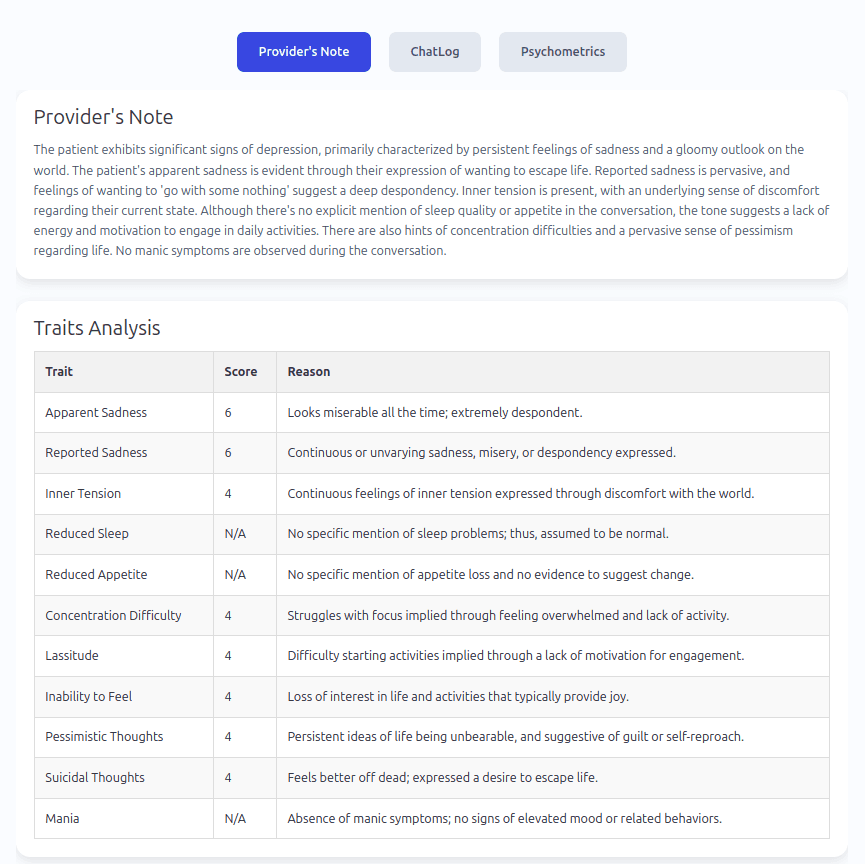The width and height of the screenshot is (865, 864).
Task: Select the Reduced Sleep row
Action: tap(432, 534)
